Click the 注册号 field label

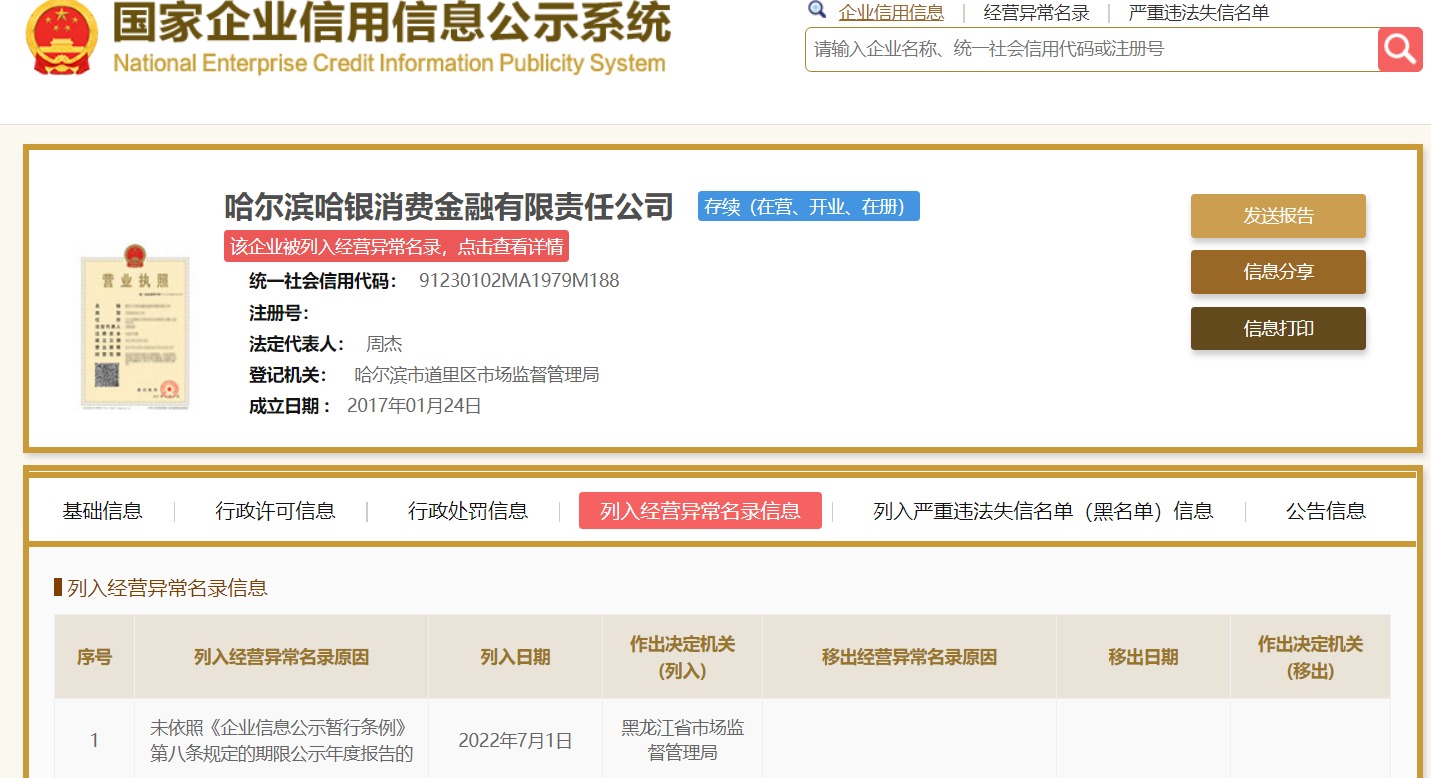click(279, 313)
